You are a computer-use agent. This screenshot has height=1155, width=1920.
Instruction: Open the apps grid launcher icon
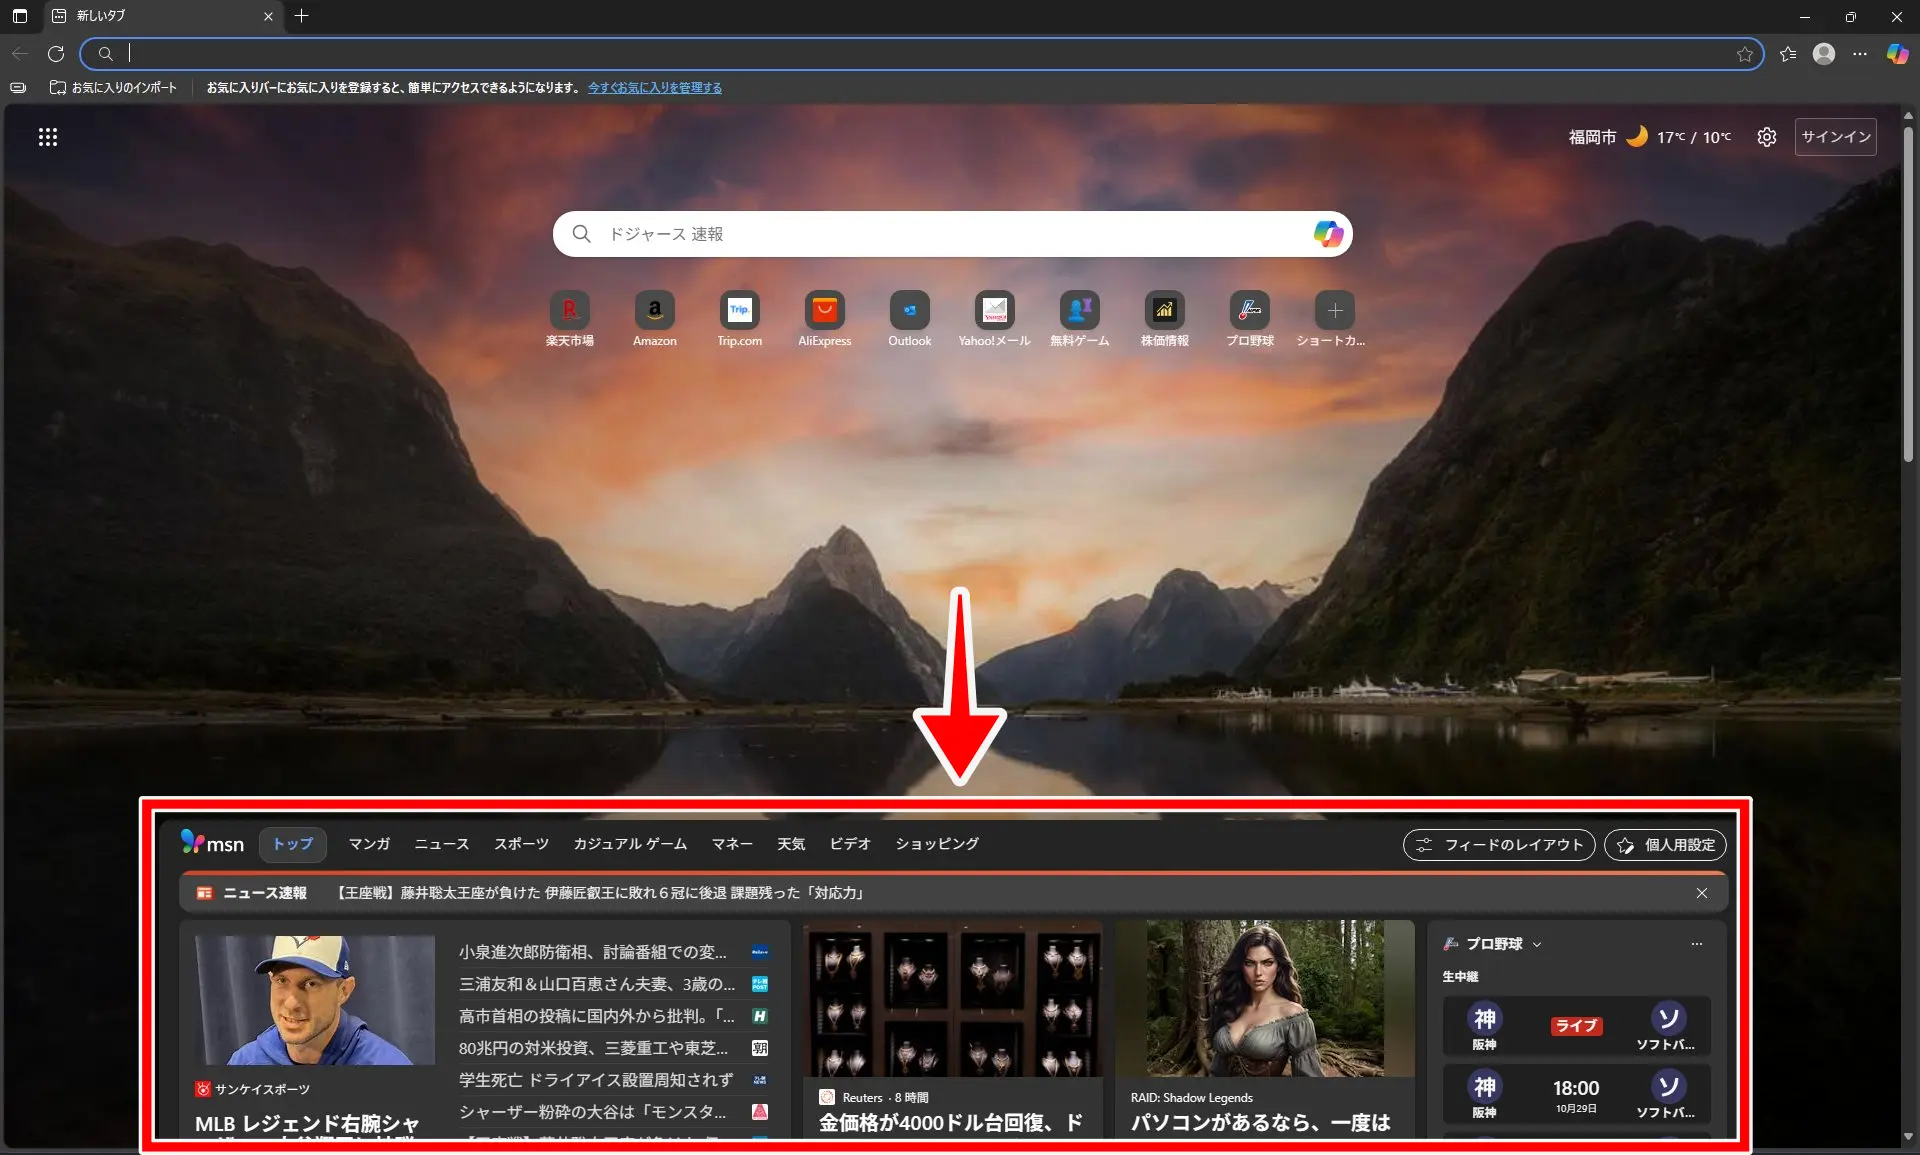click(x=48, y=137)
